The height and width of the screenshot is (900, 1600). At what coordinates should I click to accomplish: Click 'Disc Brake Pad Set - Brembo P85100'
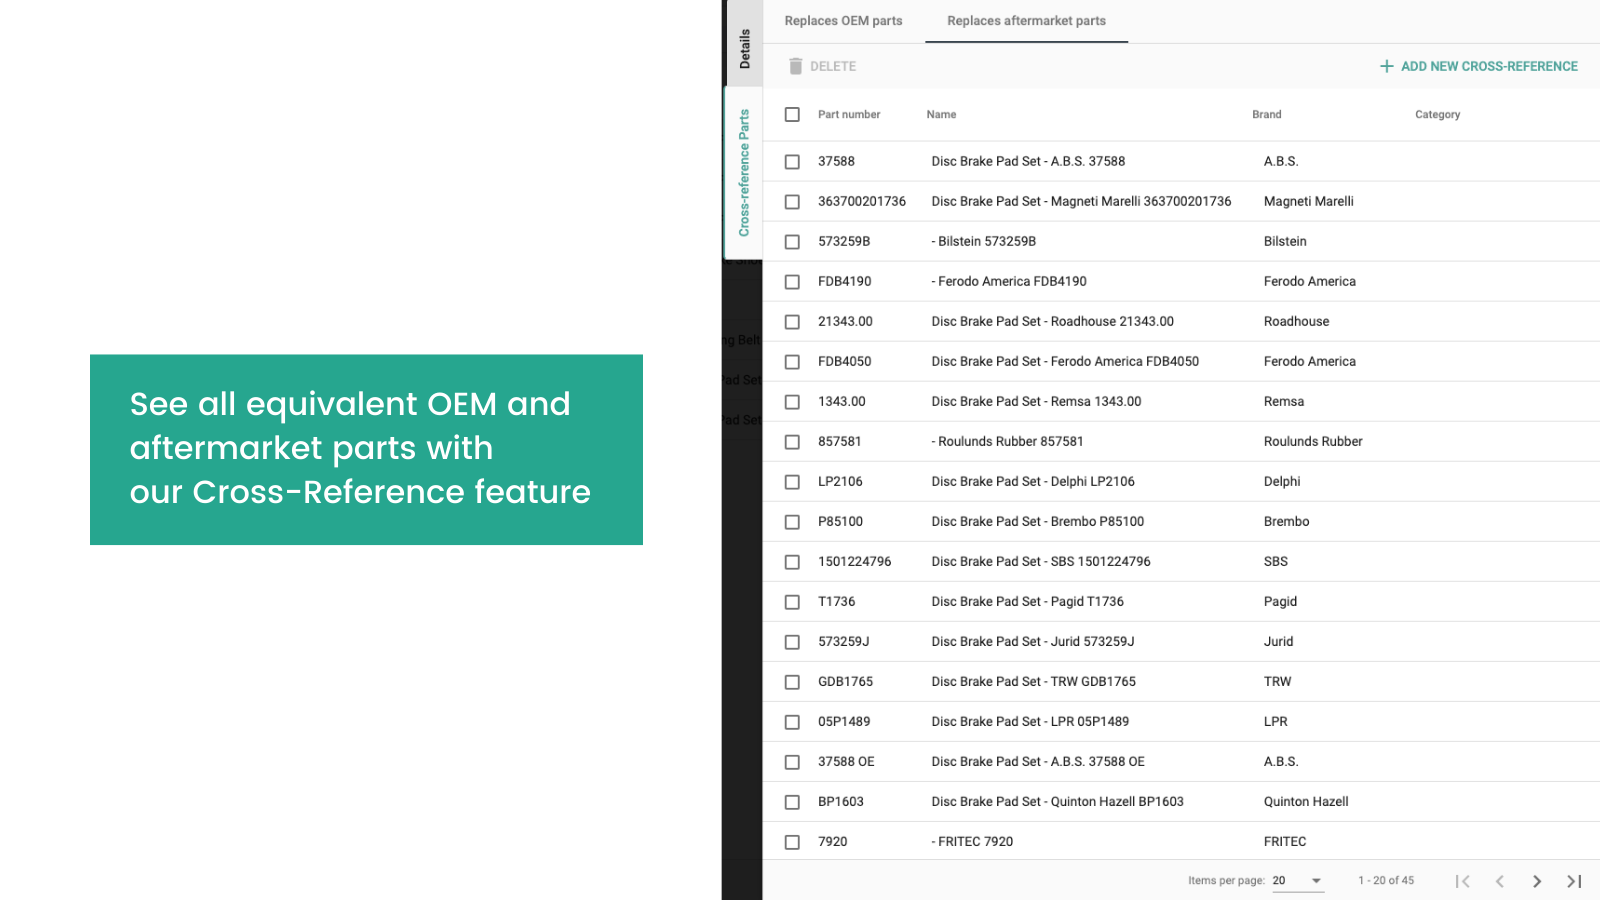(1037, 521)
